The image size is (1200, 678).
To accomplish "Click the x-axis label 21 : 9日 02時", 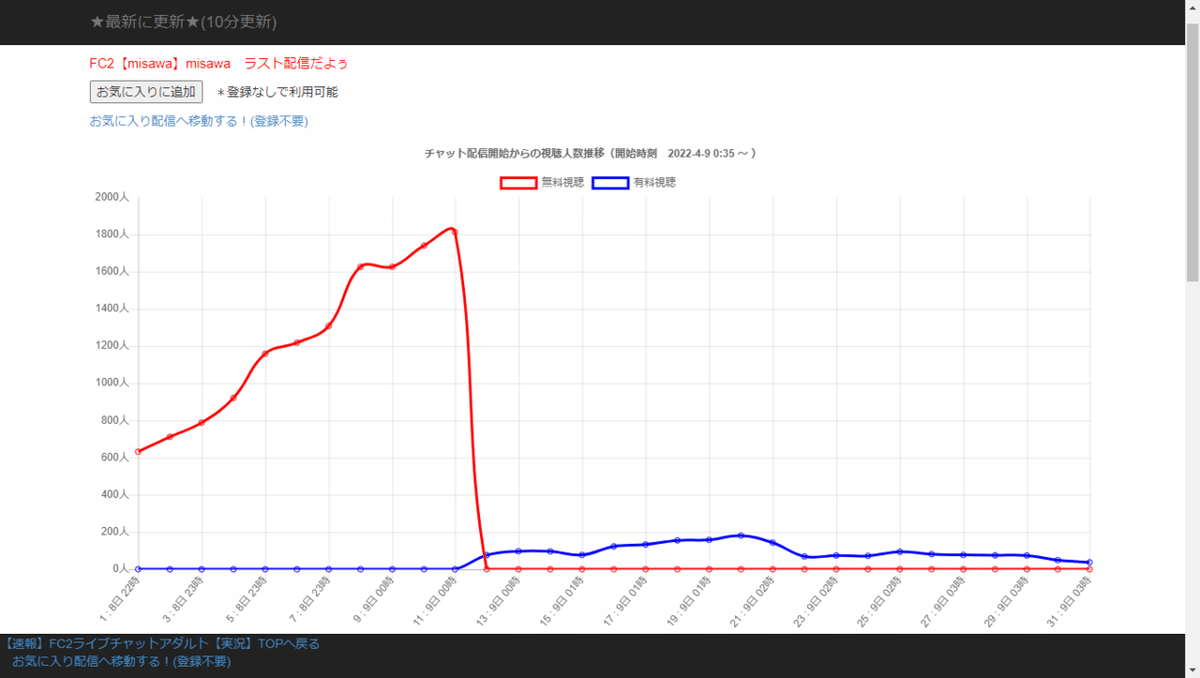I will 752,599.
